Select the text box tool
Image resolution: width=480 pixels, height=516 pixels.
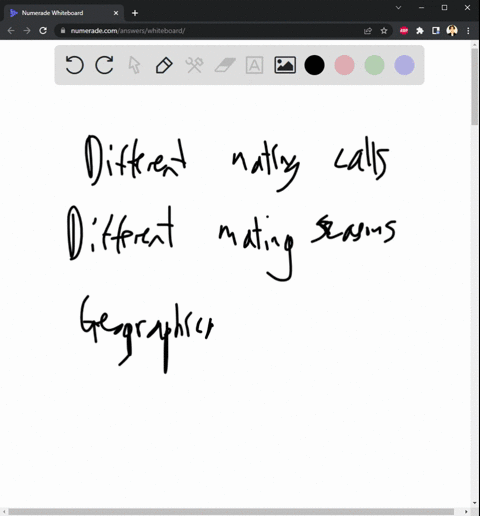pos(254,65)
